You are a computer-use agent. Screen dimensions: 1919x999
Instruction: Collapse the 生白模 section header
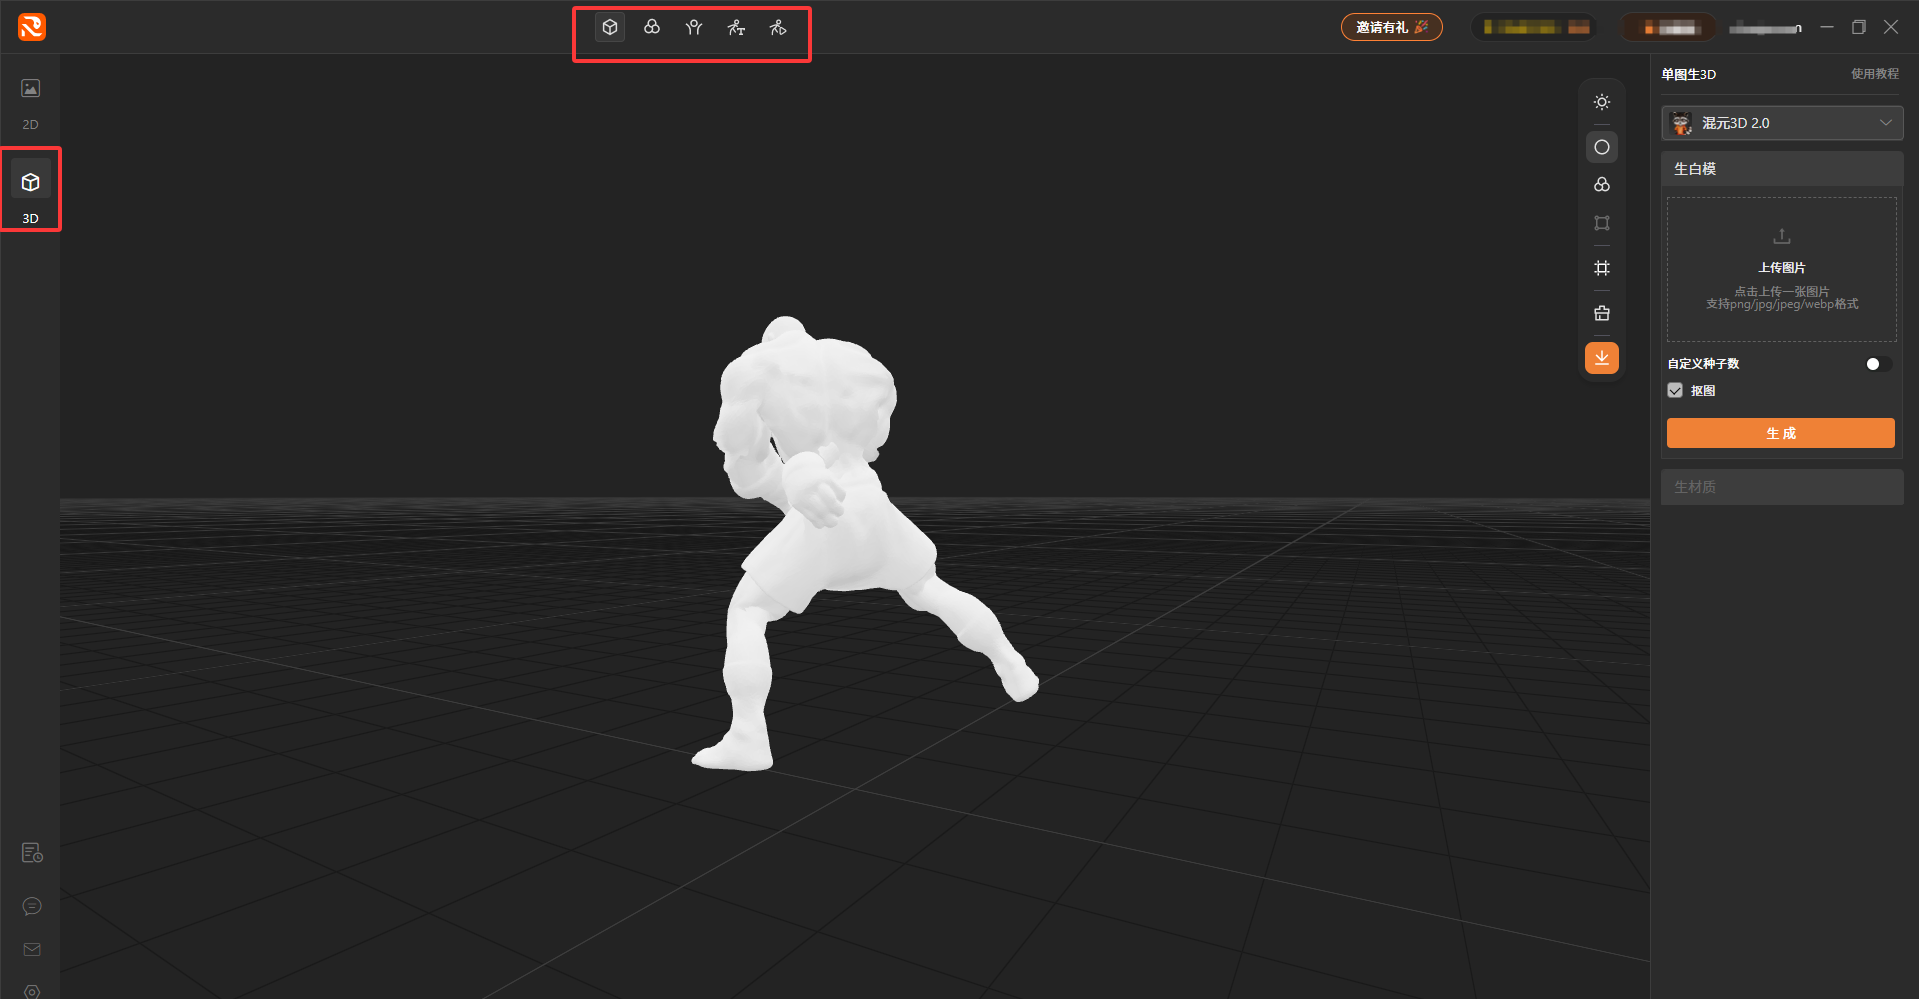point(1782,169)
